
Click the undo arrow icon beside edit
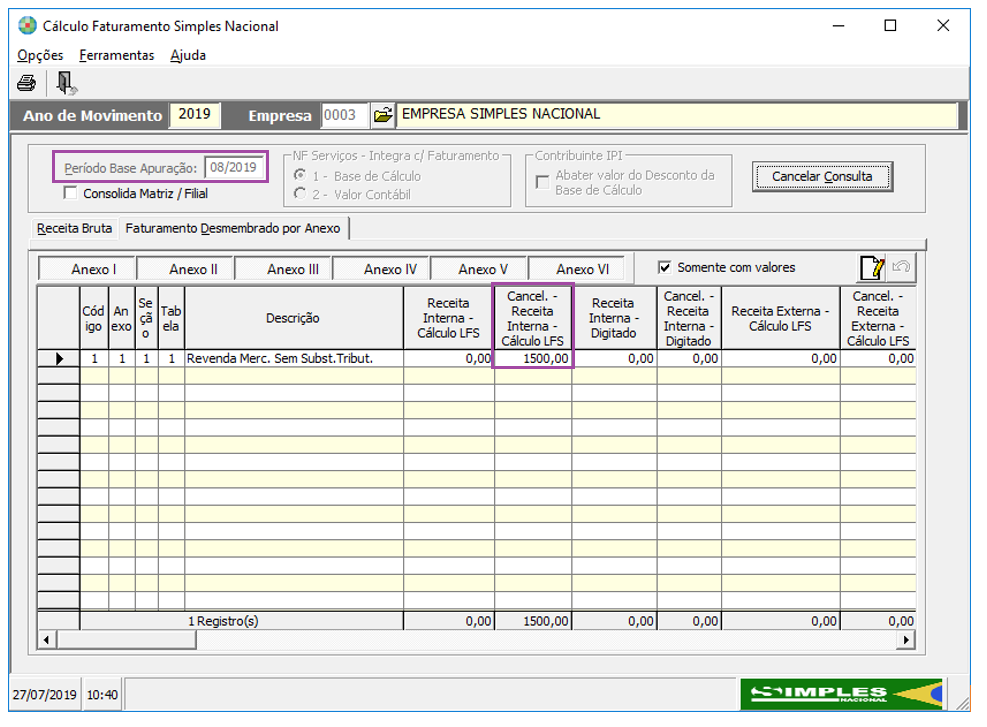(901, 268)
